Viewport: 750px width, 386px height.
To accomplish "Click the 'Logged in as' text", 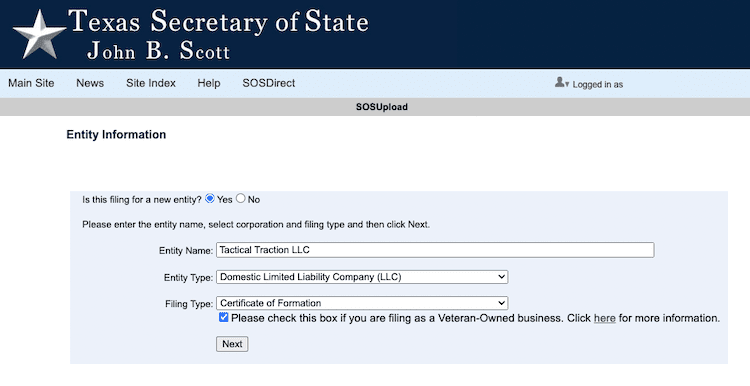I will tap(598, 85).
